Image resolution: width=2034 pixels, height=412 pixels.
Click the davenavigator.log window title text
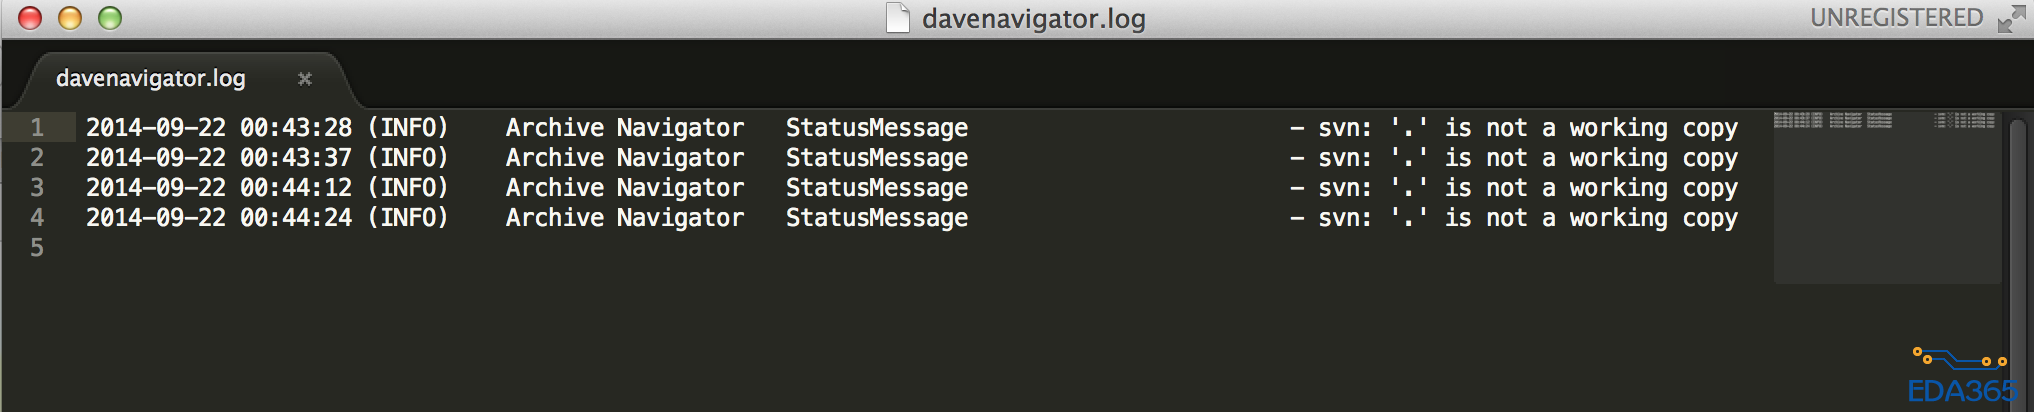coord(1033,19)
